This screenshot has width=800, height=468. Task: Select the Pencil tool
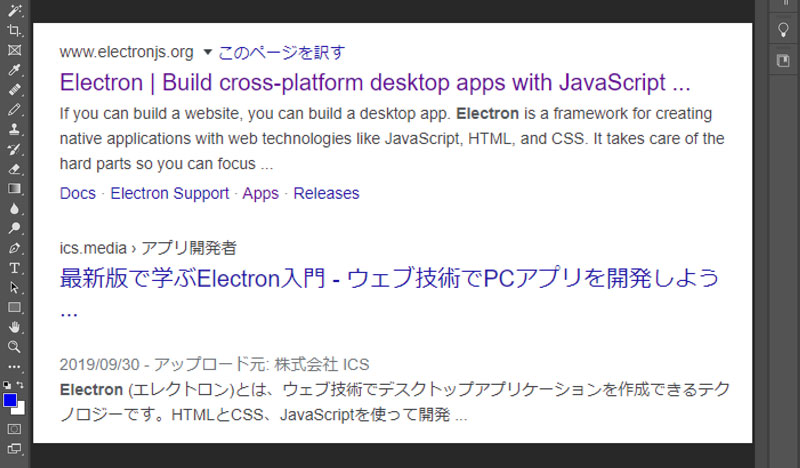(x=14, y=109)
